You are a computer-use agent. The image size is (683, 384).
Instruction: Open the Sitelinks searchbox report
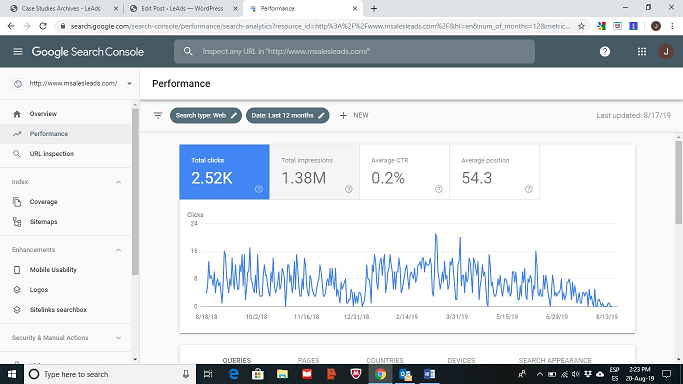(65, 310)
